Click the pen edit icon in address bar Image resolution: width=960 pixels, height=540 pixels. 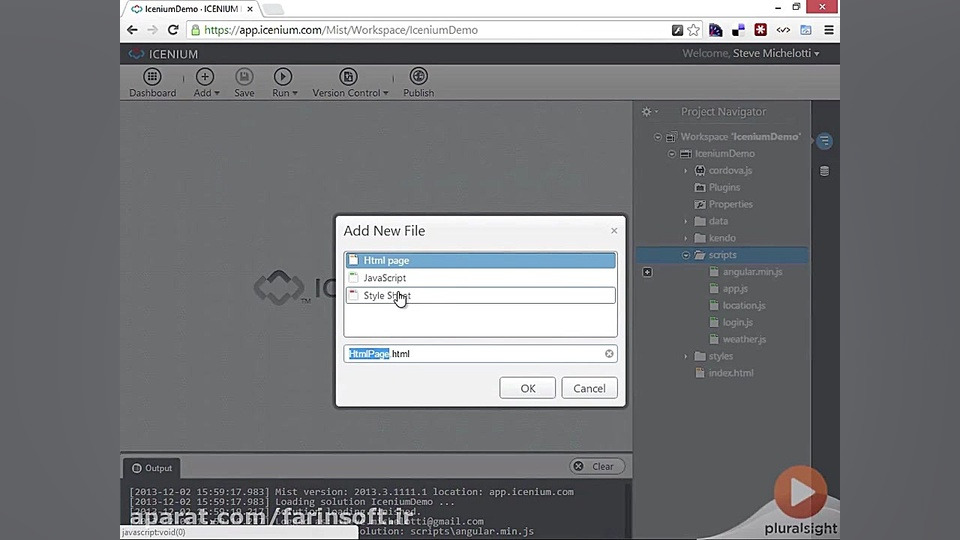[677, 30]
